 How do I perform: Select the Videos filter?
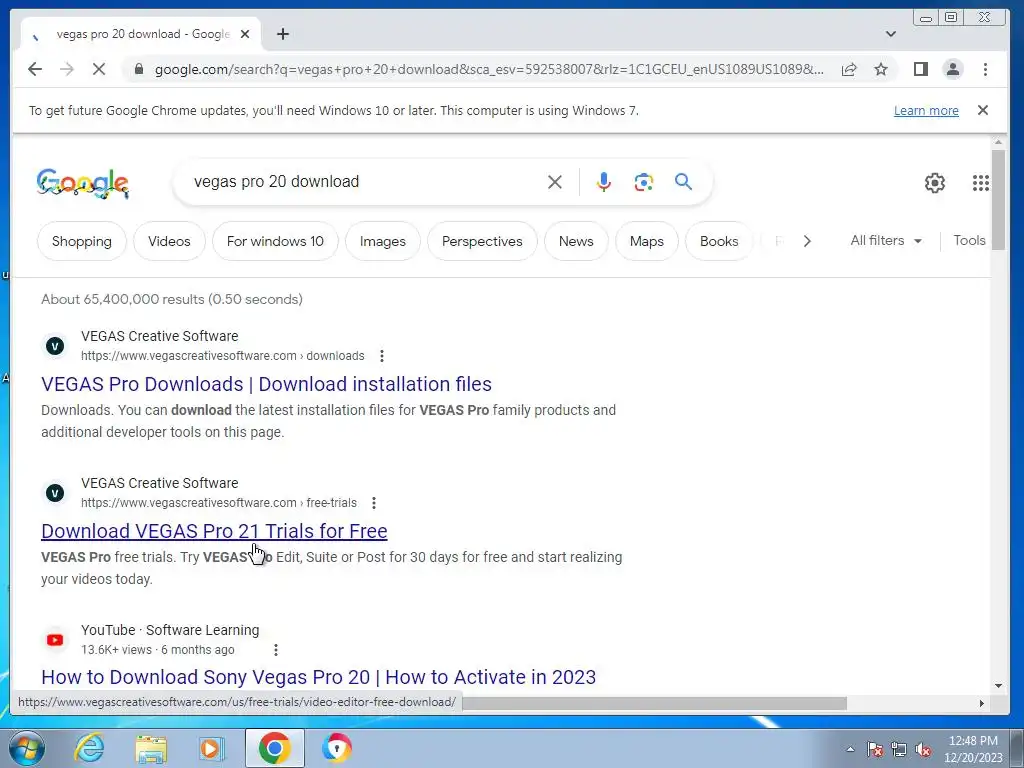pos(169,241)
